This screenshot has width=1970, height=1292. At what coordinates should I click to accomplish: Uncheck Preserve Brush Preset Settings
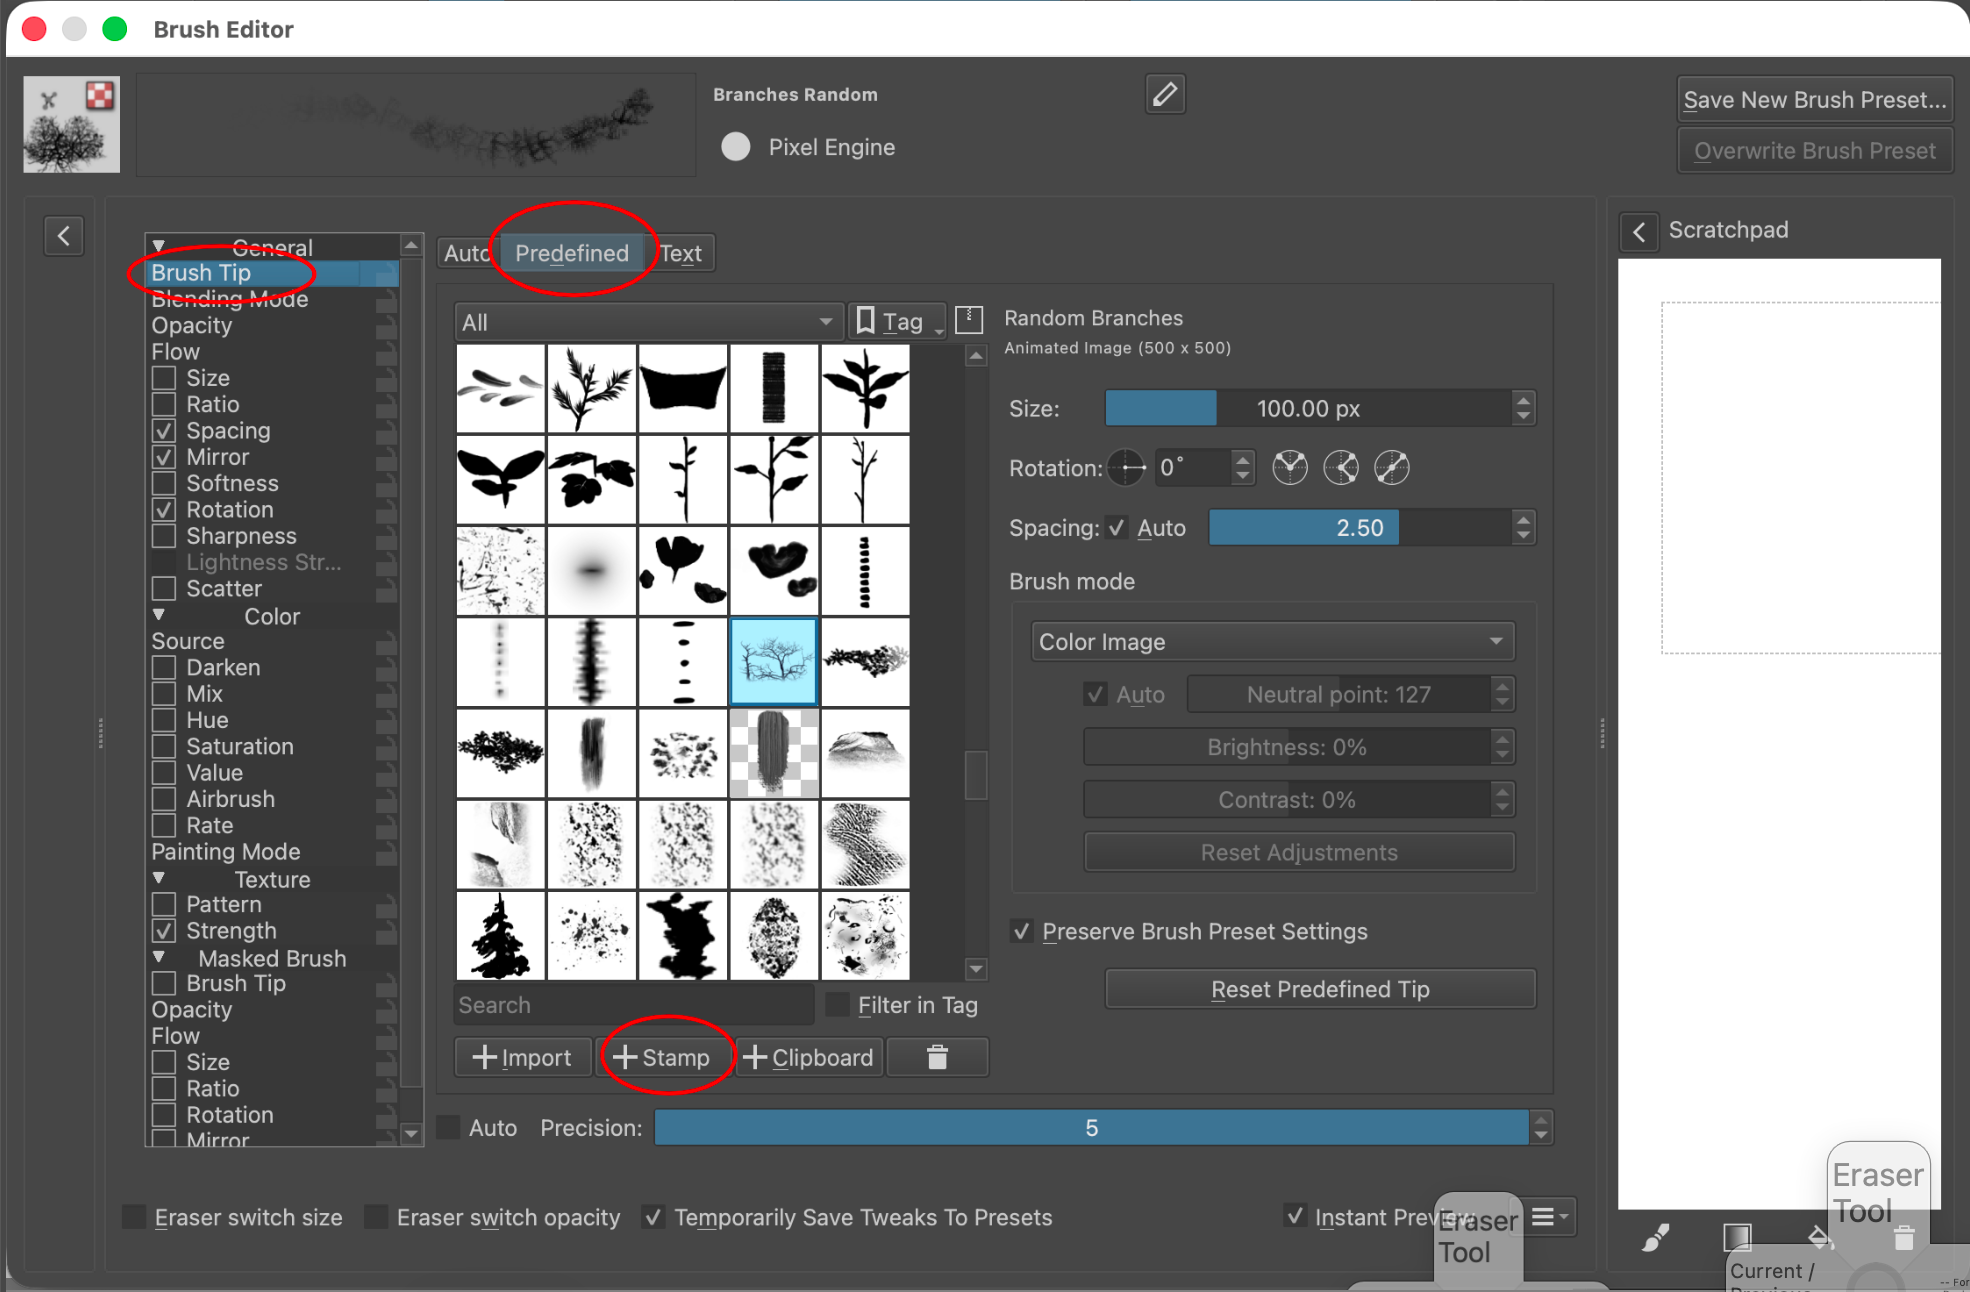point(1022,931)
